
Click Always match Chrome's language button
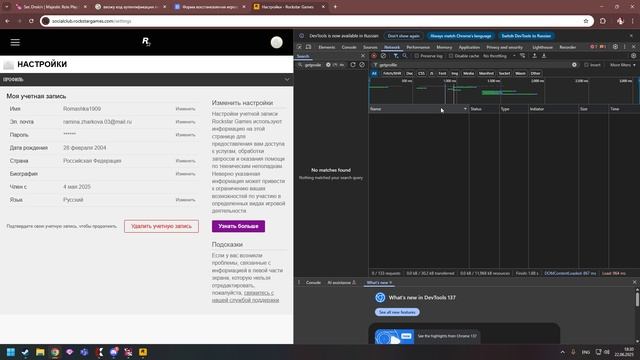(x=460, y=36)
